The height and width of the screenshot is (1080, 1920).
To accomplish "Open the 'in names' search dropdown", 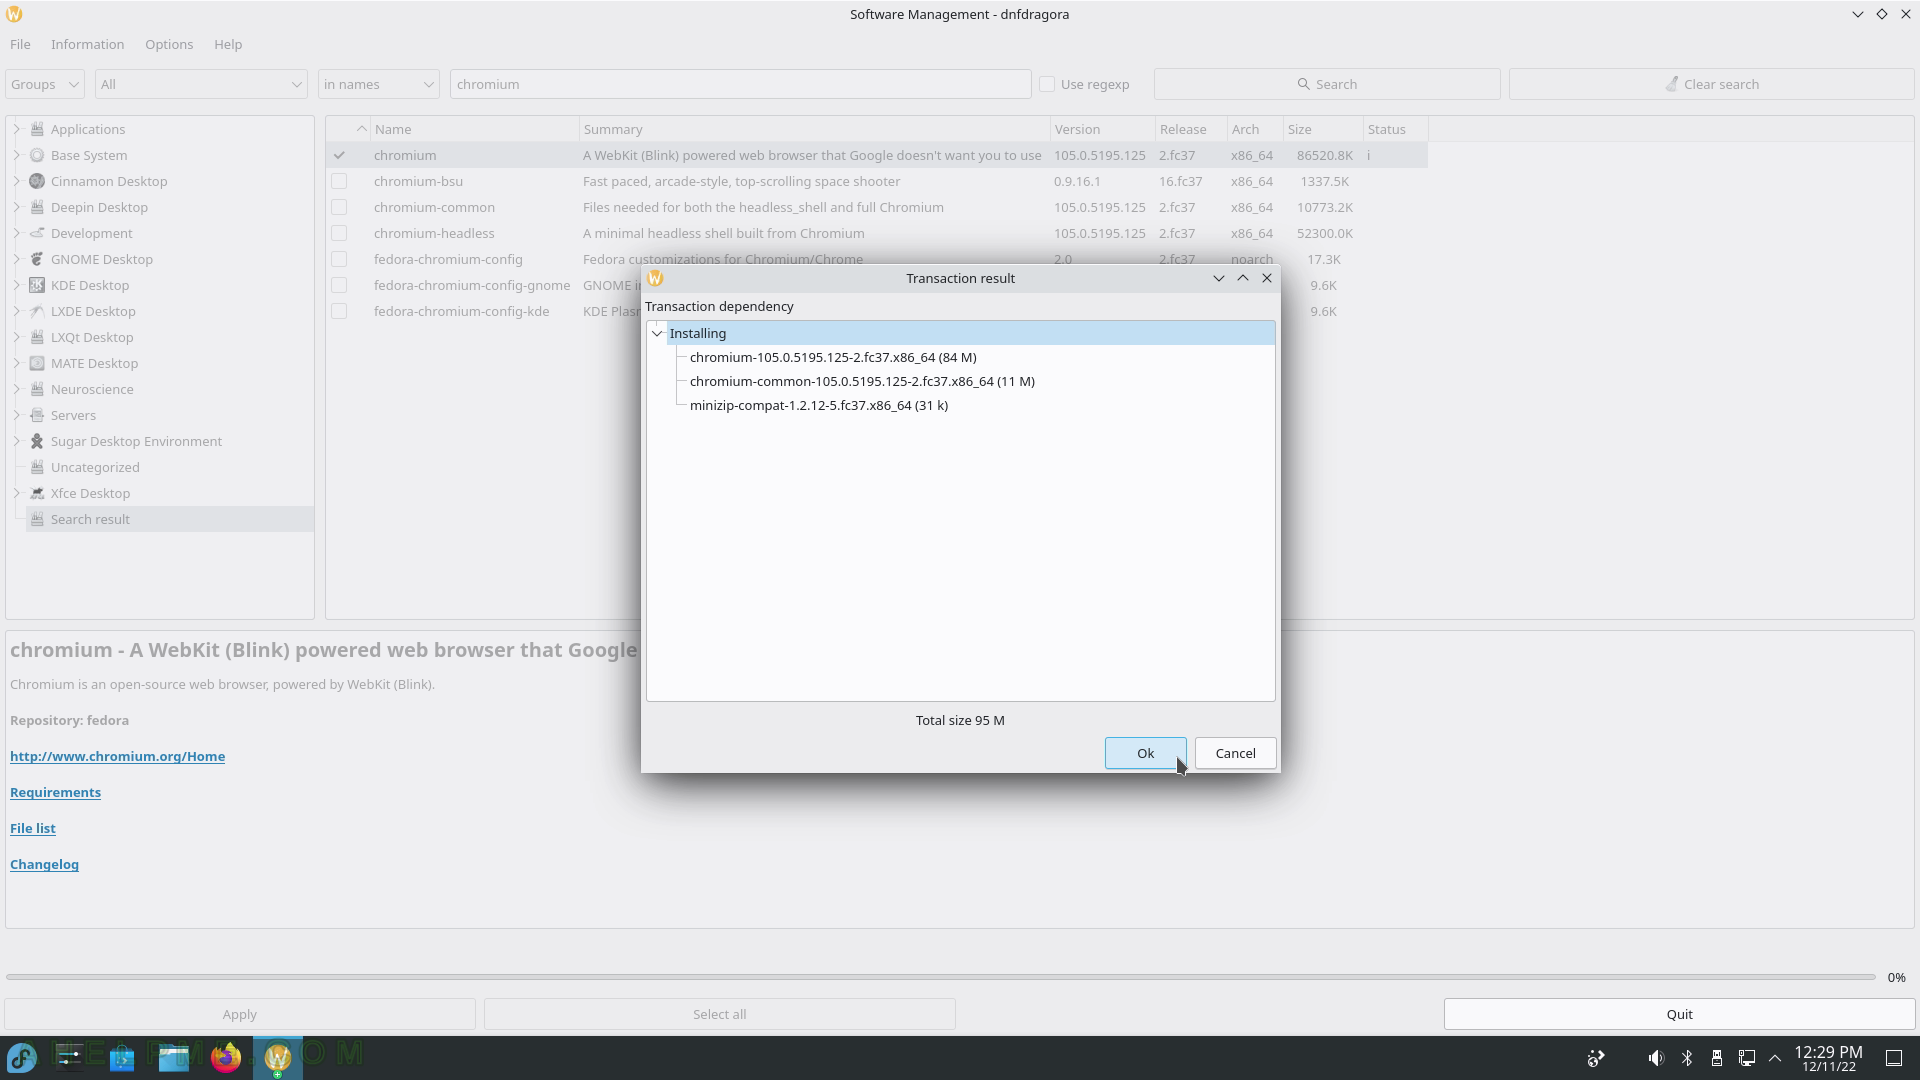I will point(379,84).
